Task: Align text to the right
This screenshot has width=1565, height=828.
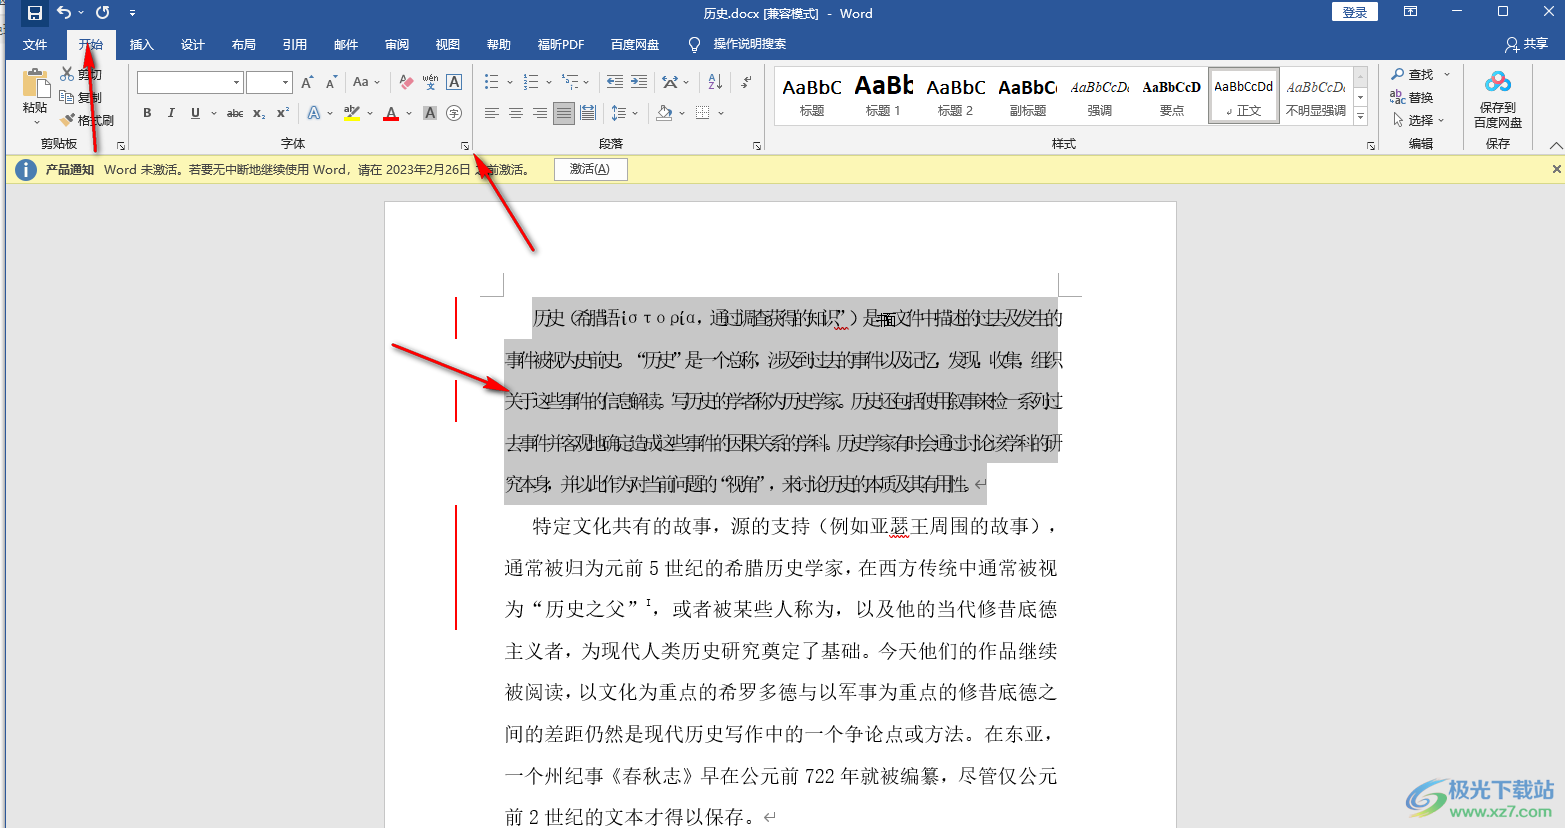Action: tap(540, 113)
